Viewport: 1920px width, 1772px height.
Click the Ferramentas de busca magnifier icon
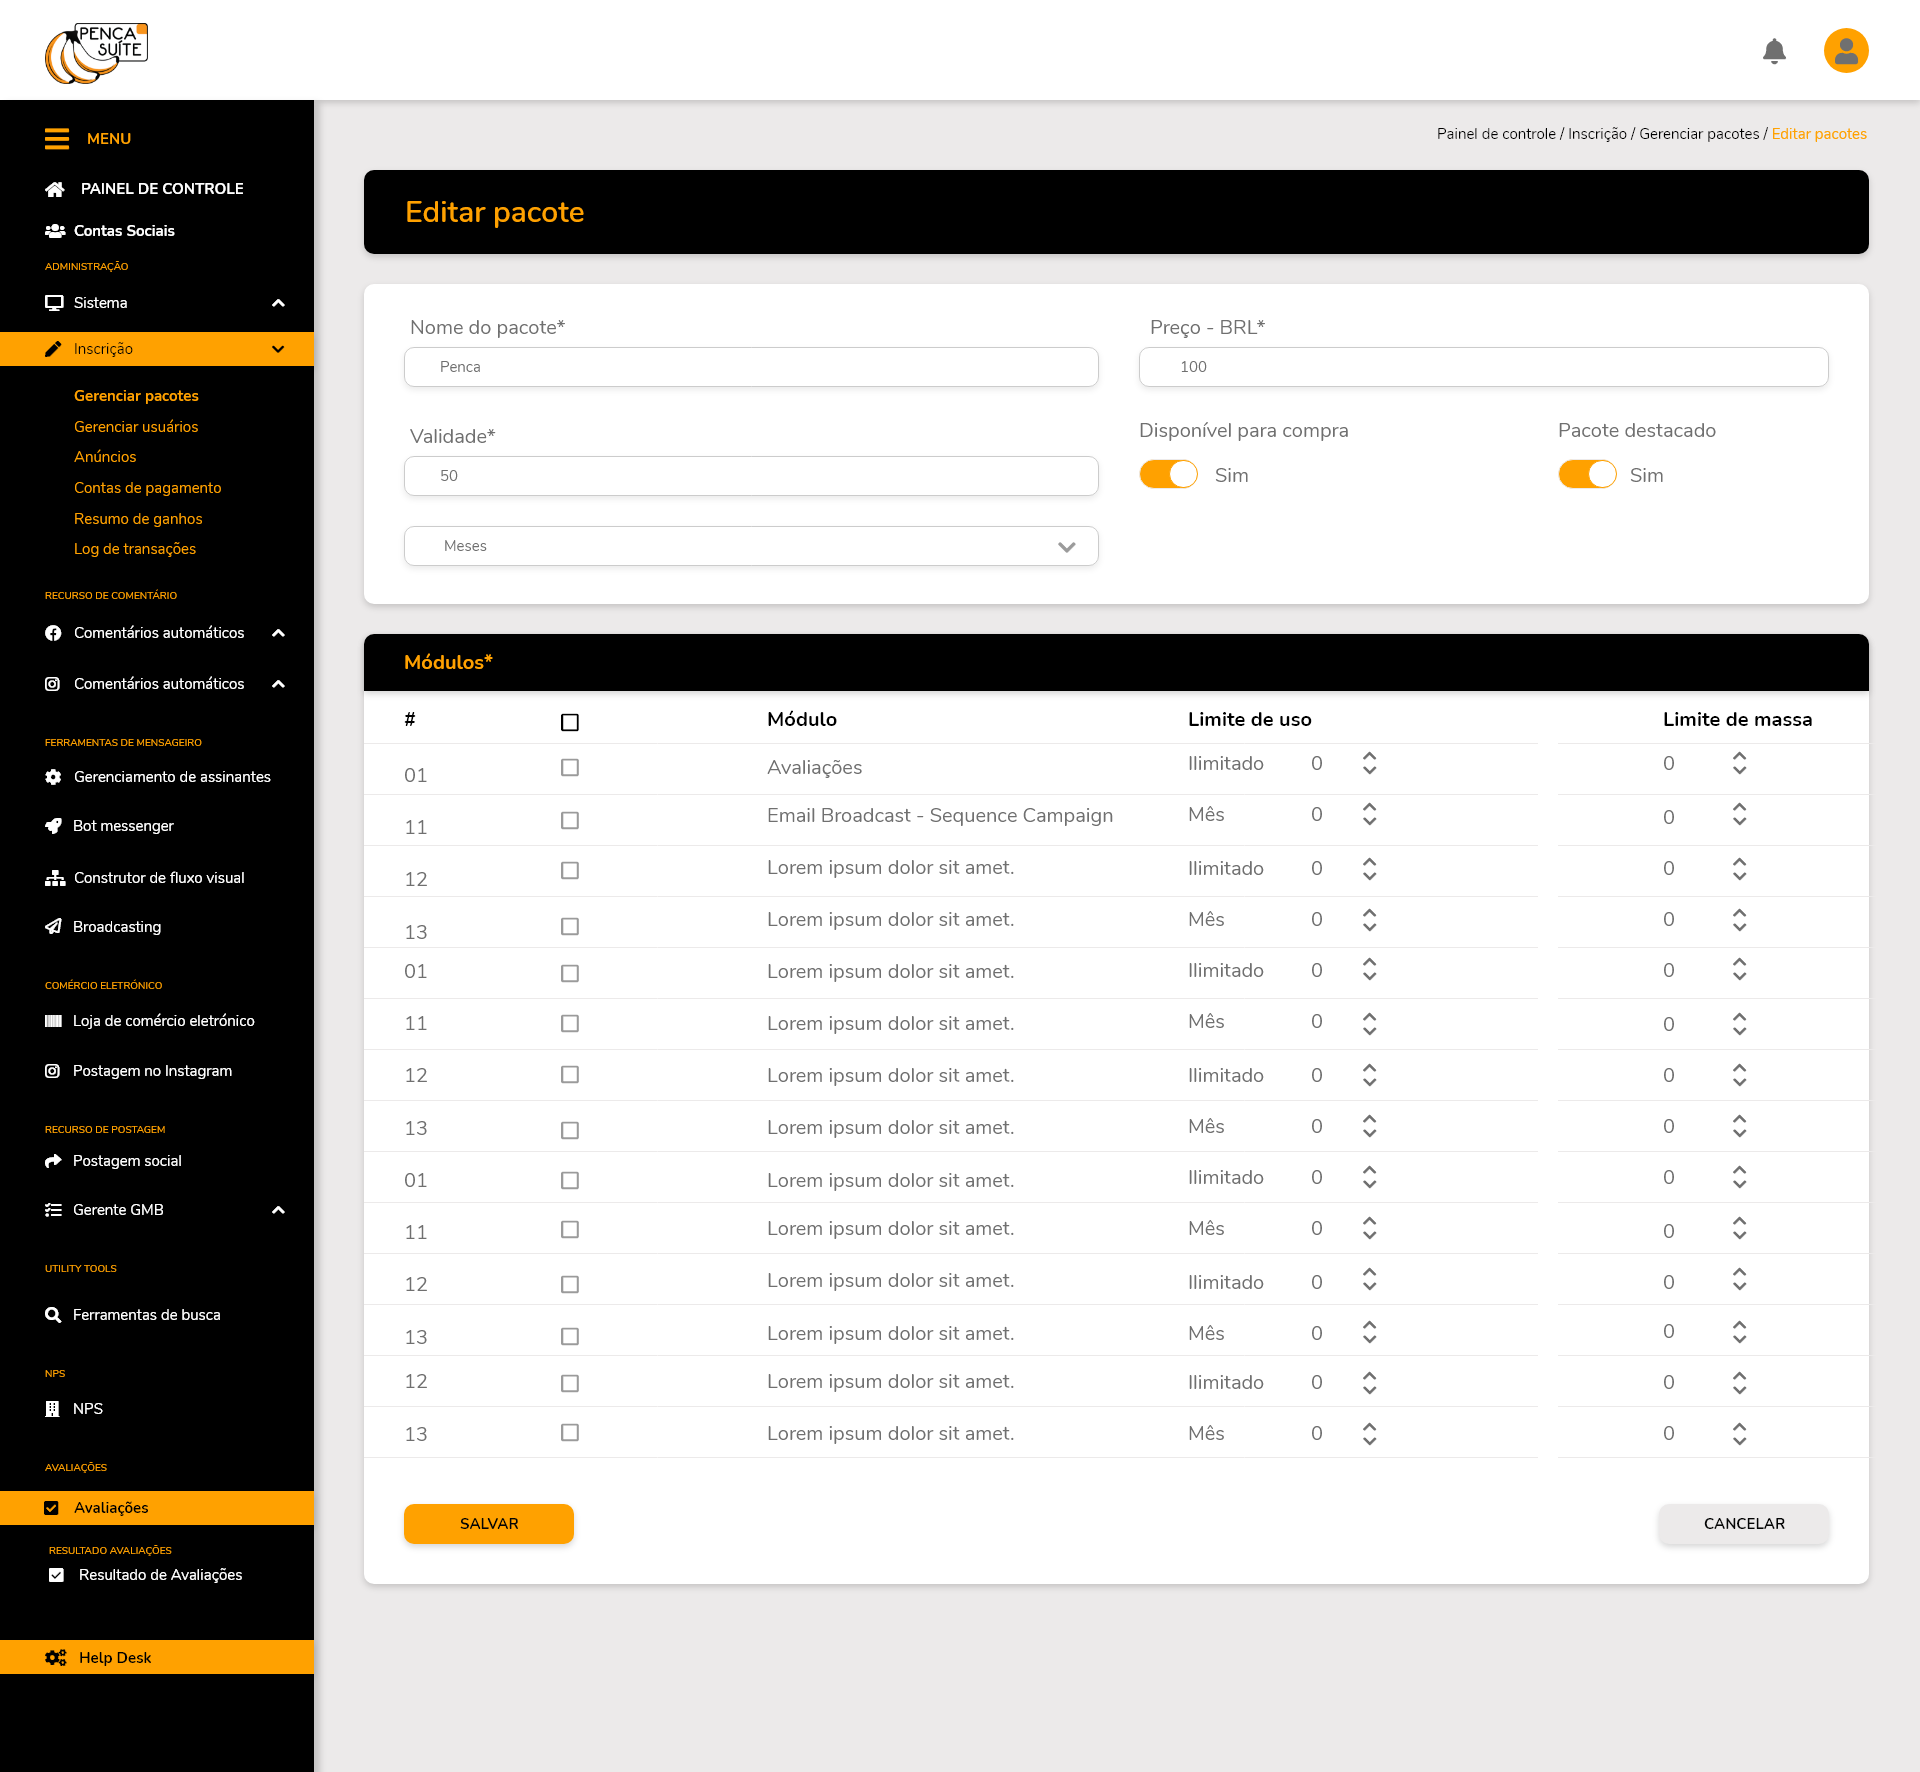(x=54, y=1315)
